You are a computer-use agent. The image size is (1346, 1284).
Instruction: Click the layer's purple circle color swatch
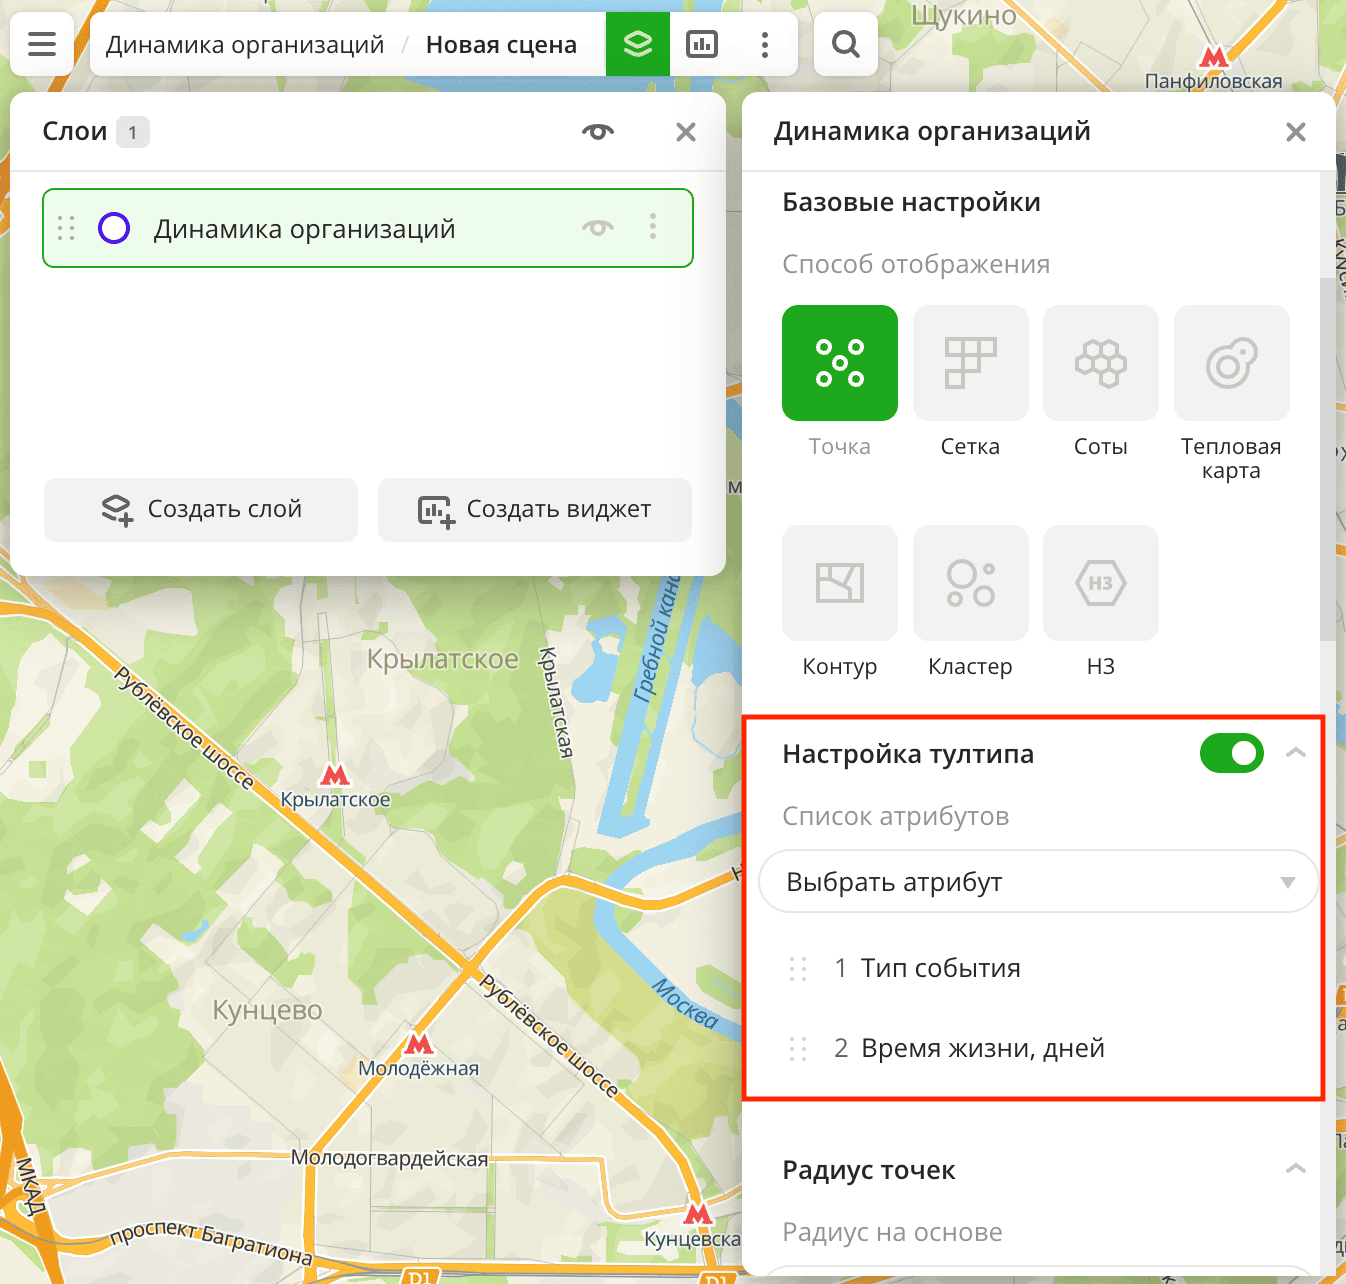point(114,228)
